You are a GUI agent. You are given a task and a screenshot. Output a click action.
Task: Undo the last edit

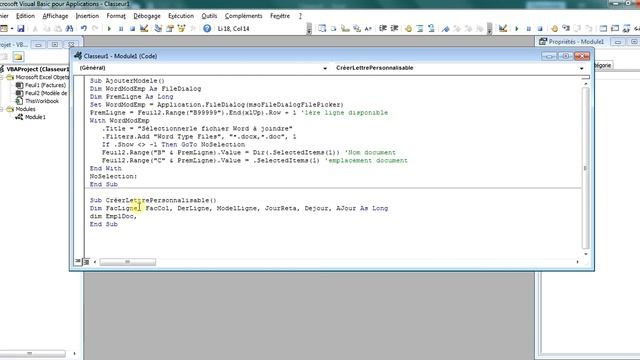click(x=84, y=29)
